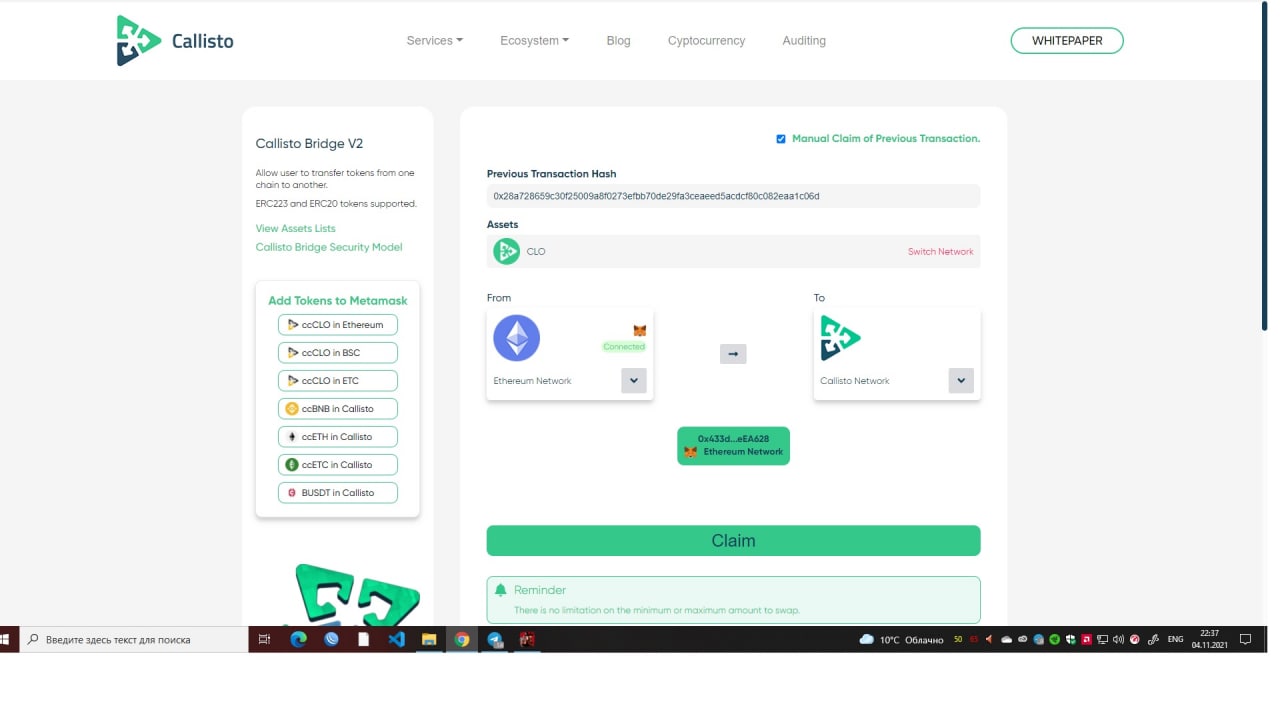Viewport: 1280px width, 720px height.
Task: Switch to Chrome in taskbar
Action: 461,639
